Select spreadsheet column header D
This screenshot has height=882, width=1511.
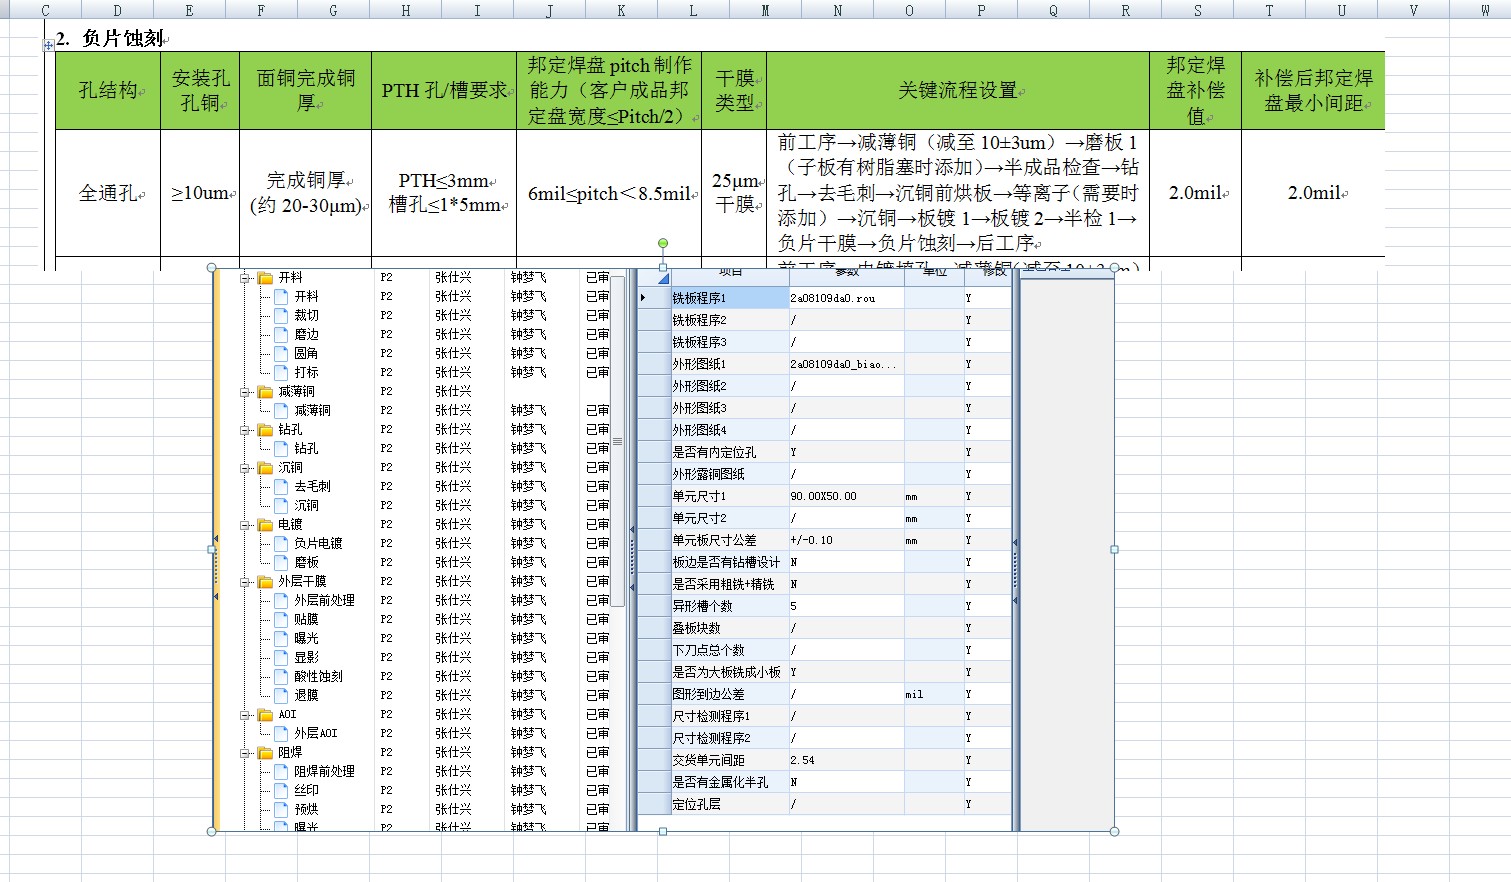(118, 10)
